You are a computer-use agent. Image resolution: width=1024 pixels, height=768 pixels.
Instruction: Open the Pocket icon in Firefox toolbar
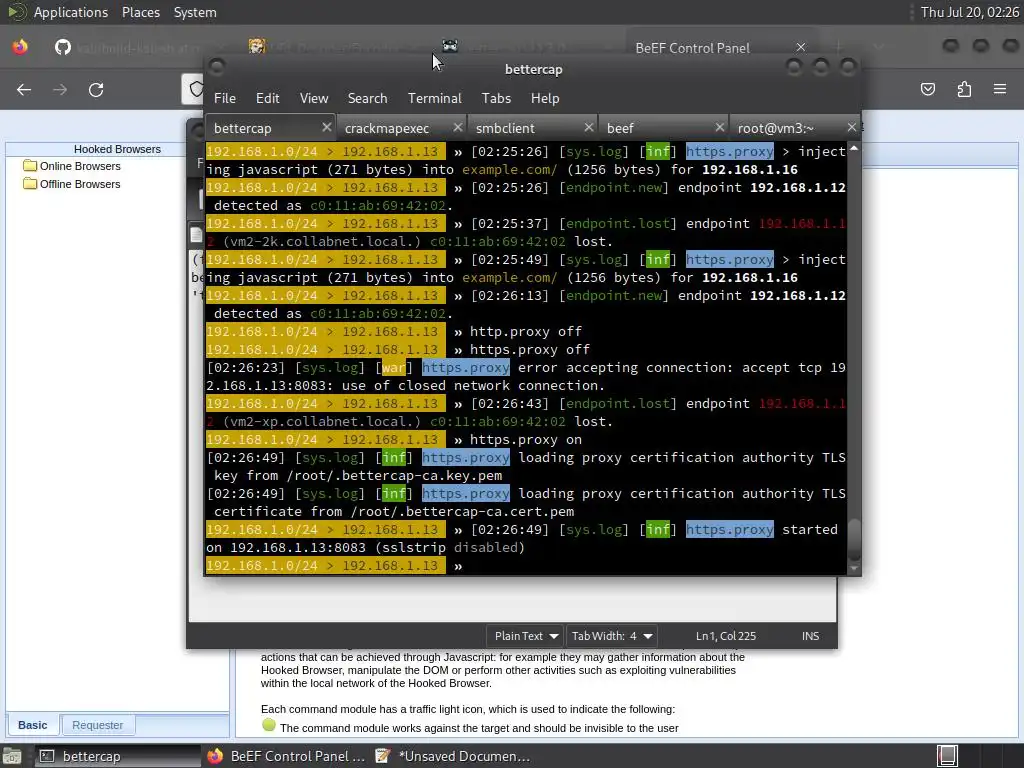click(928, 89)
